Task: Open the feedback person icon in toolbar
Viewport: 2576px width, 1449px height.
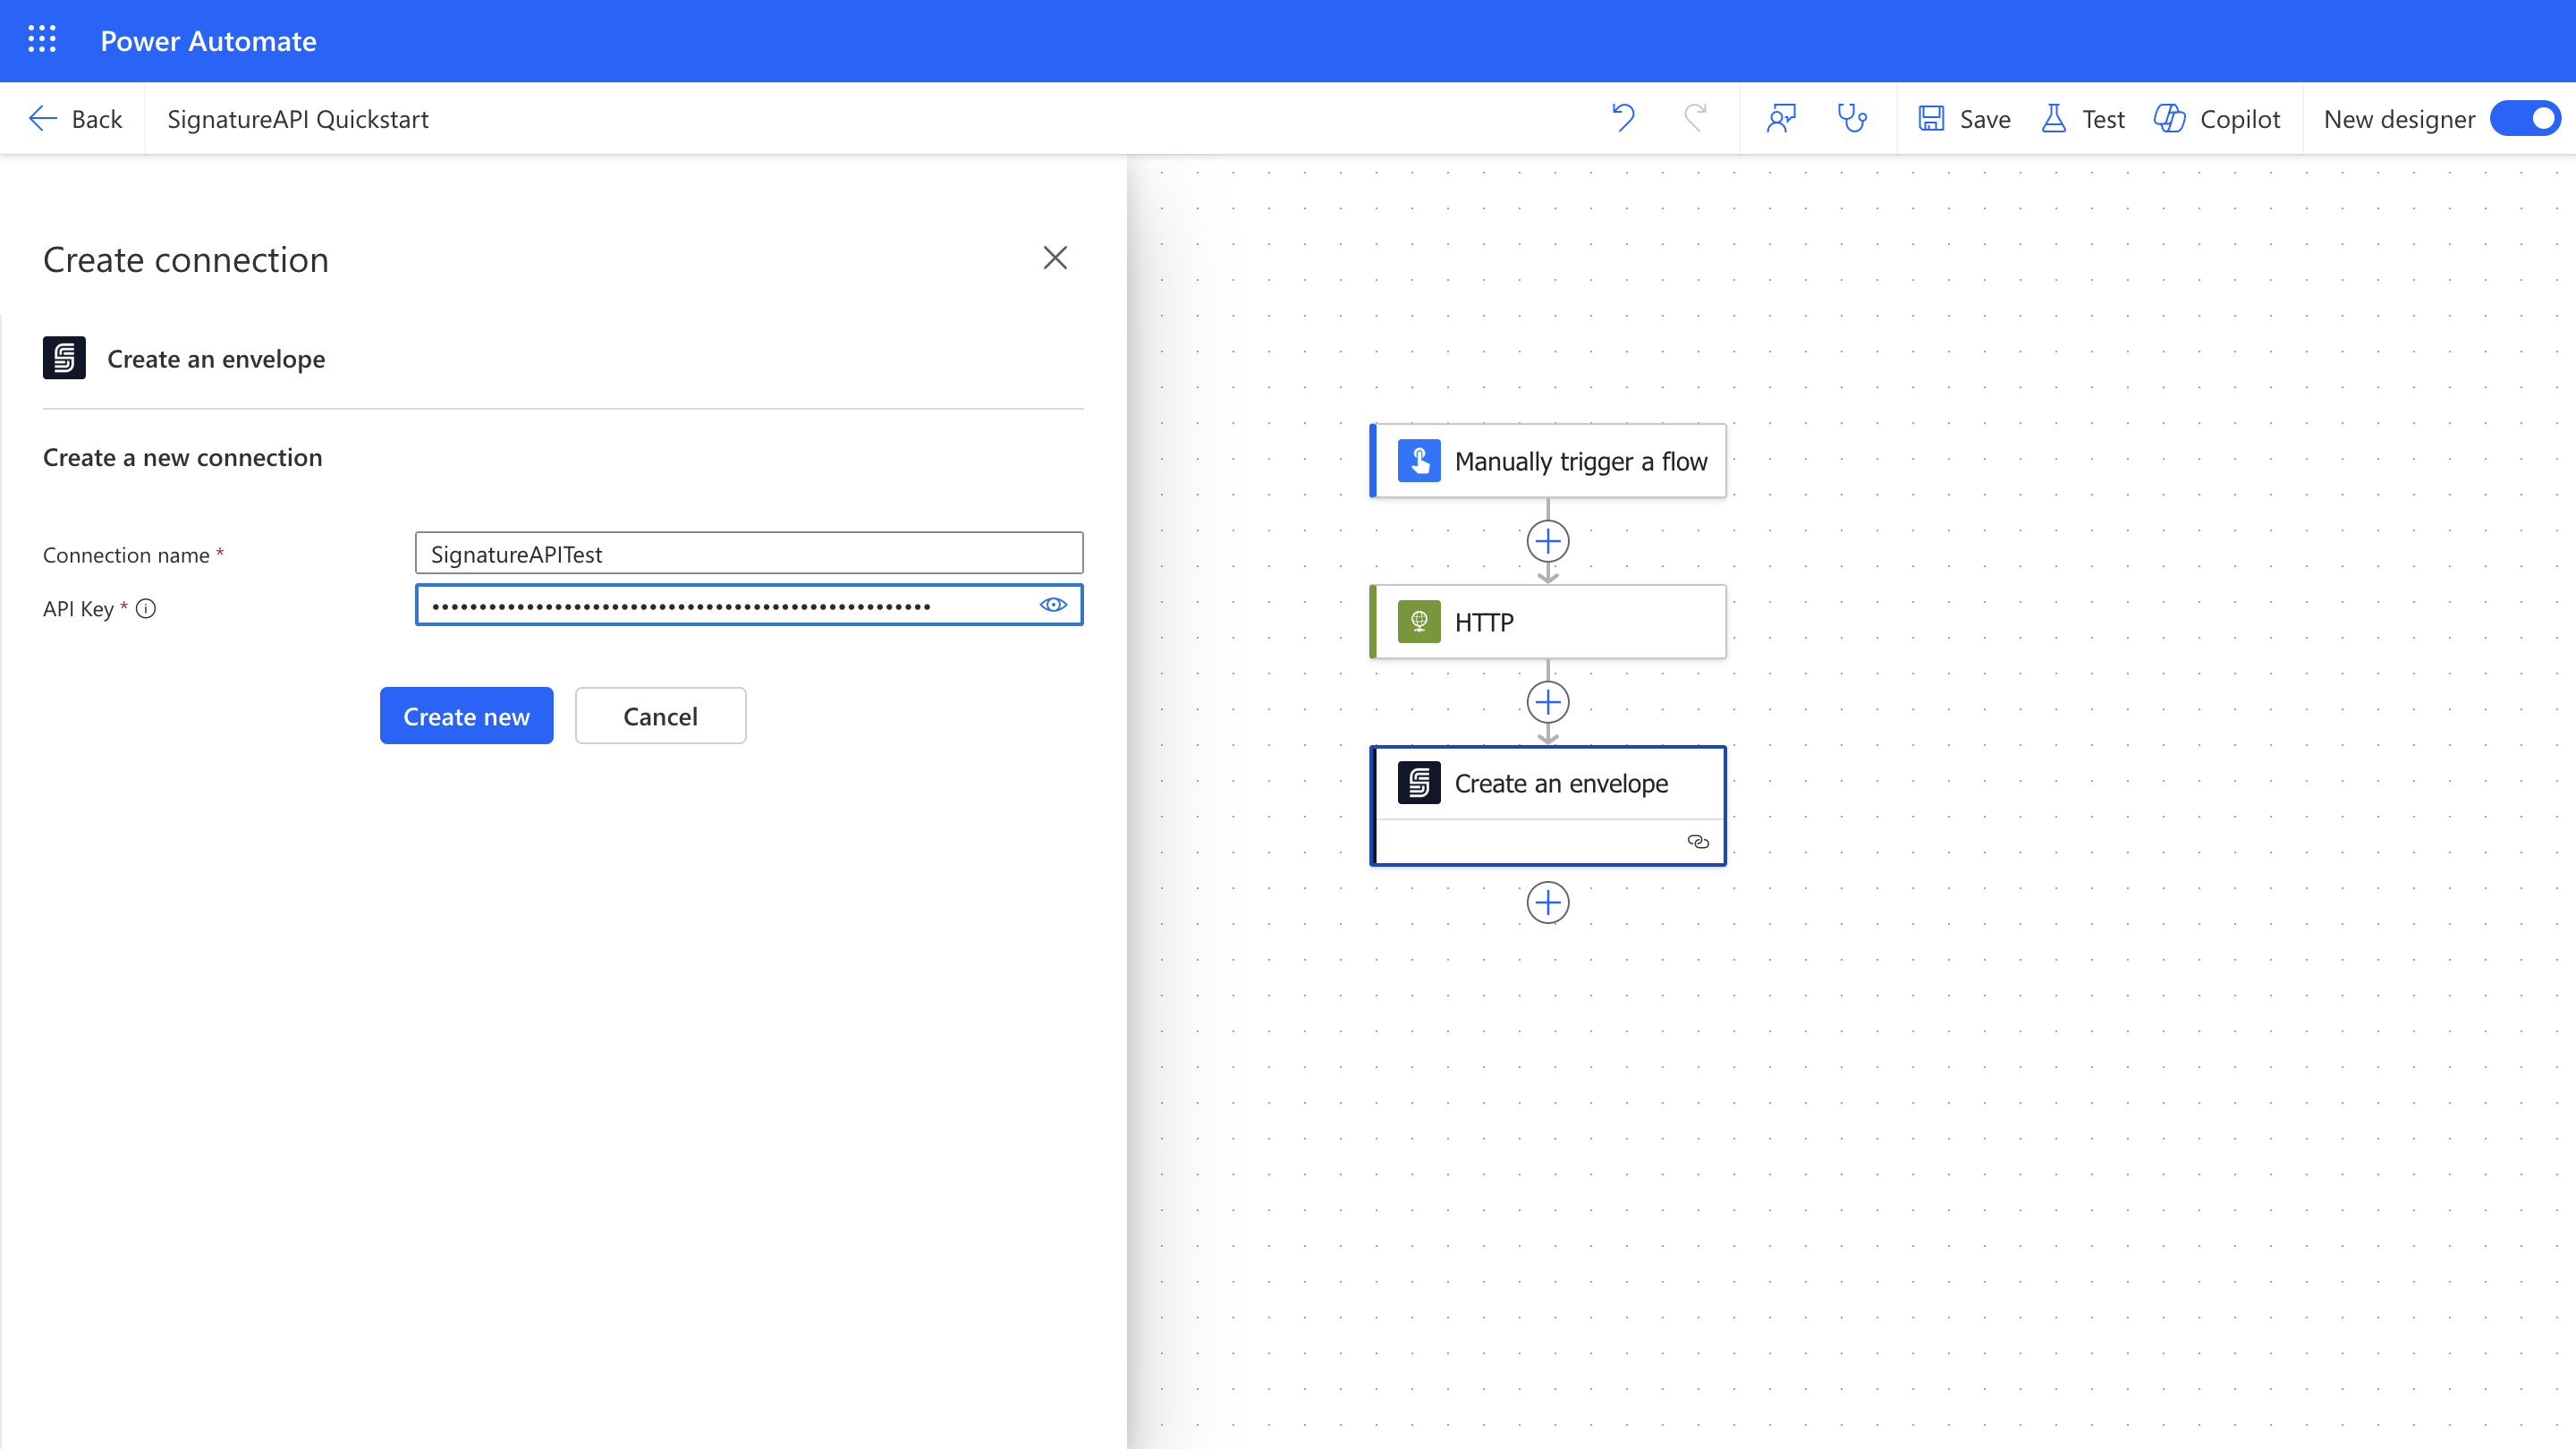Action: click(1781, 118)
